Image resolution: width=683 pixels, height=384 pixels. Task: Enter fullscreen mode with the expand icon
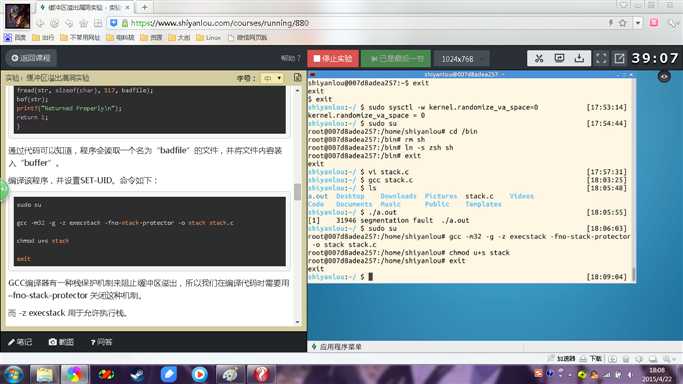tap(601, 58)
